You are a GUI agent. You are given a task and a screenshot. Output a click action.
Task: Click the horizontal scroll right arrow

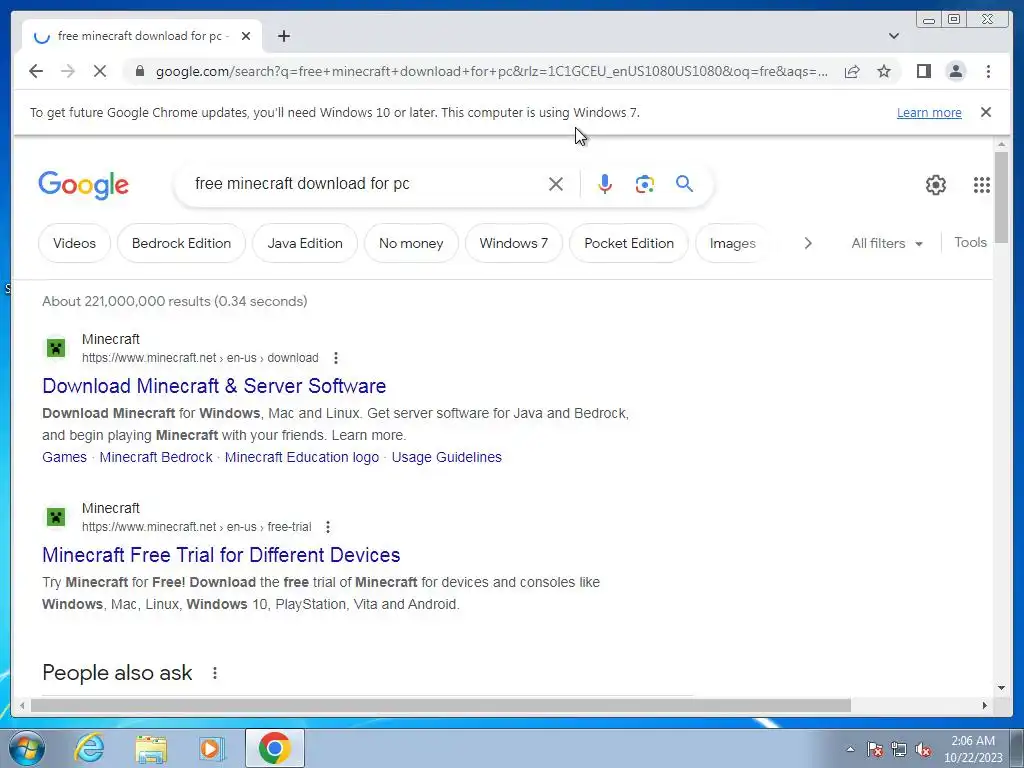(985, 705)
